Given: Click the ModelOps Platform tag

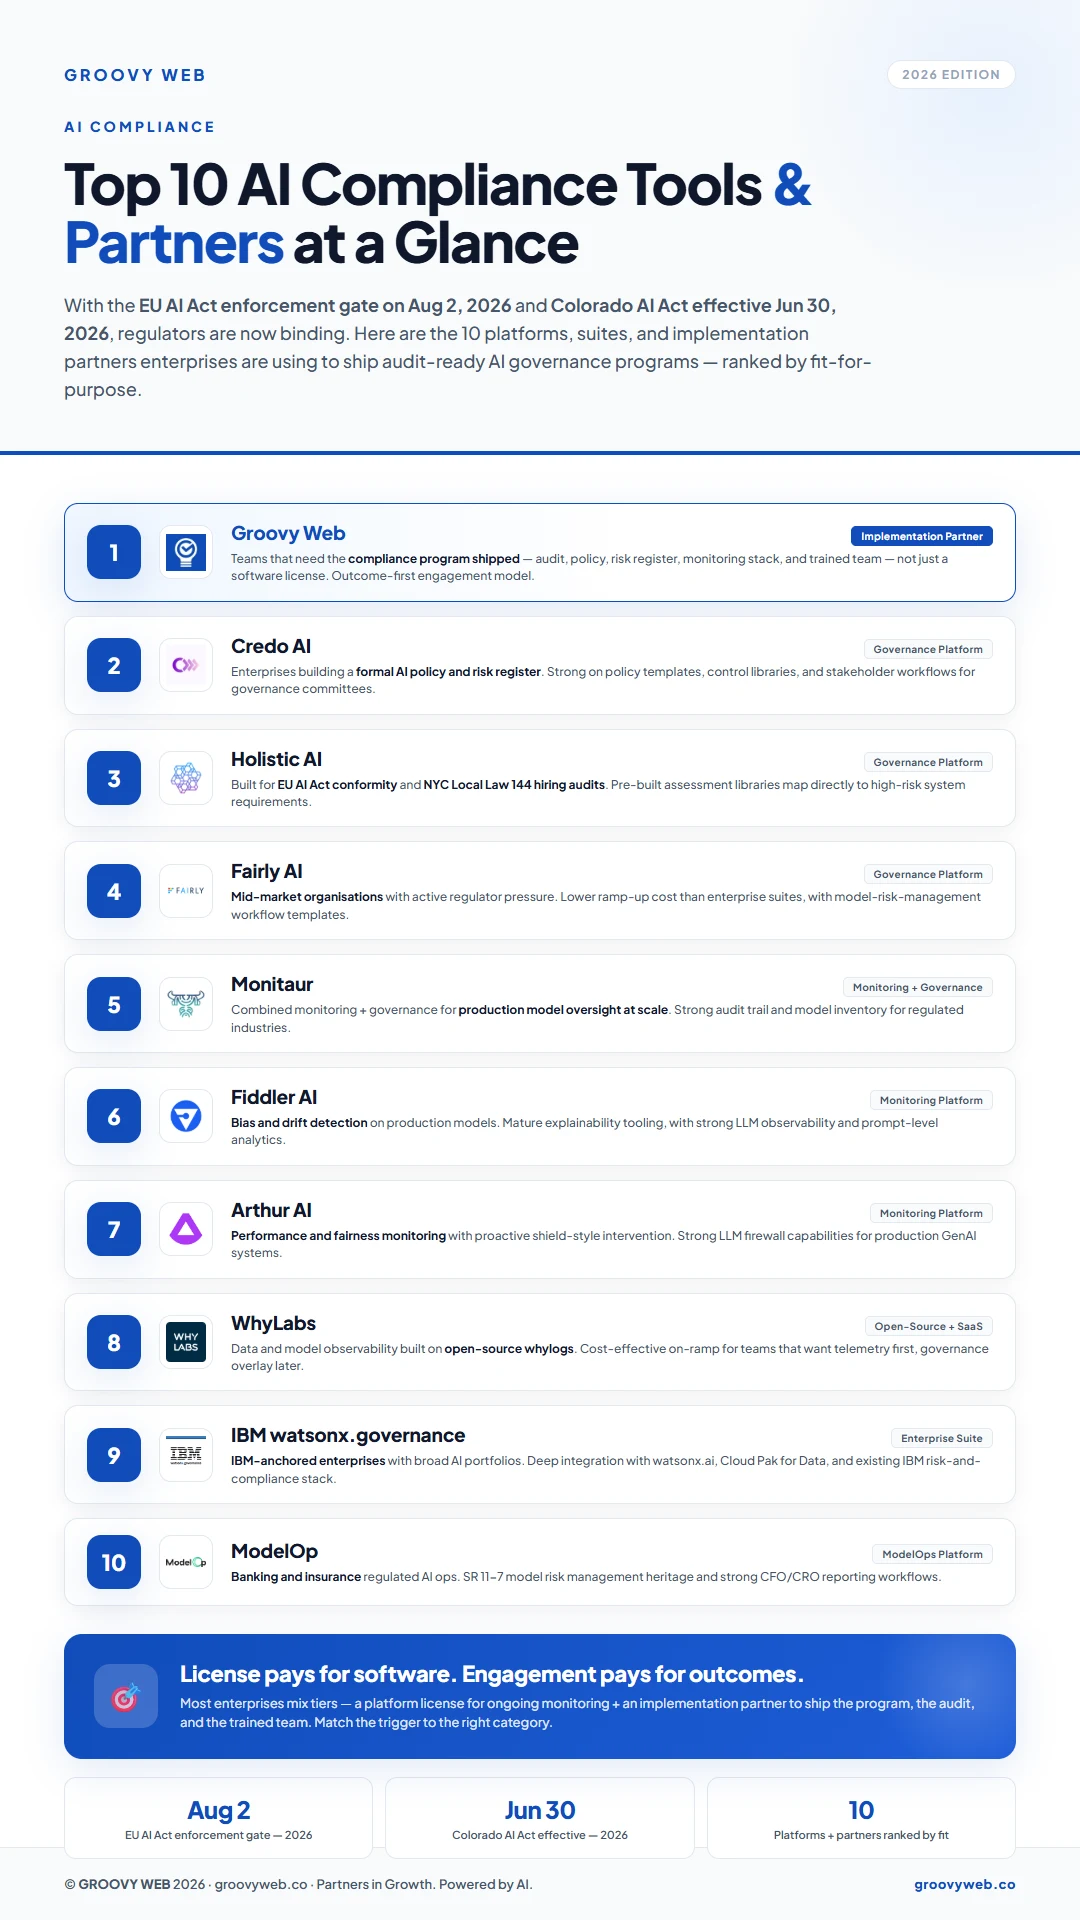Looking at the screenshot, I should tap(932, 1554).
